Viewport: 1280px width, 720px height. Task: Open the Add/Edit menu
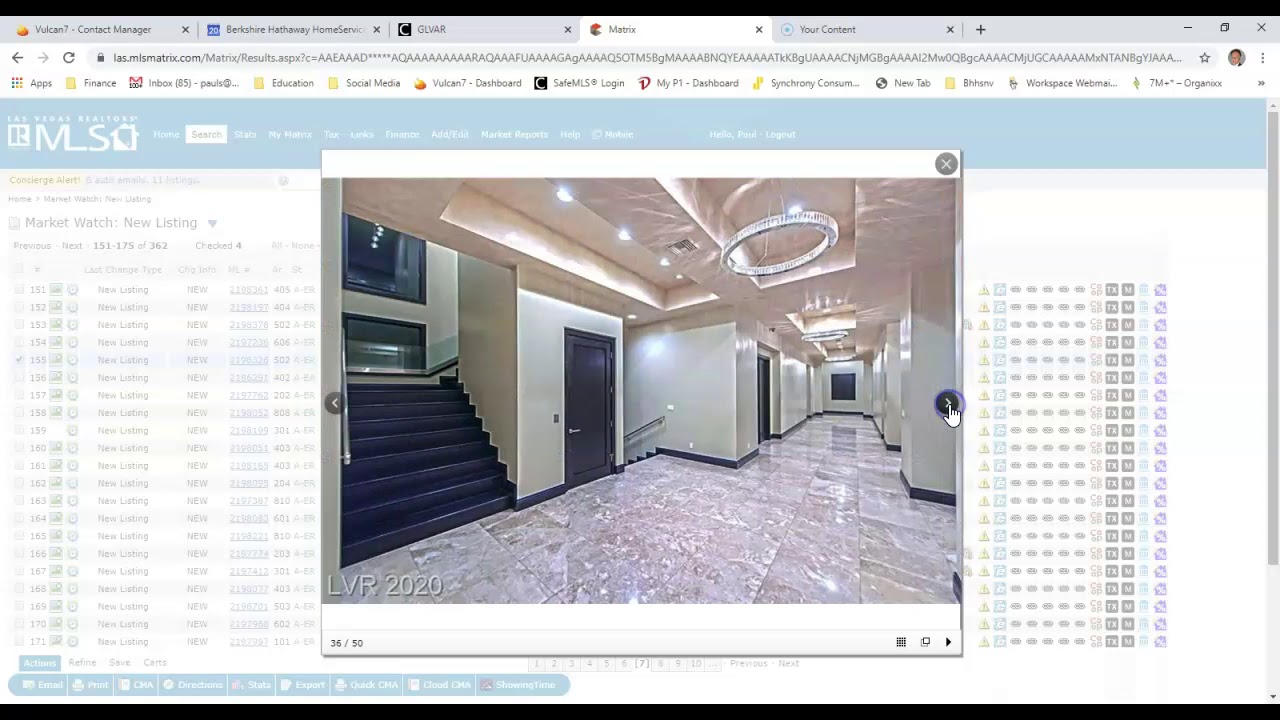click(449, 134)
